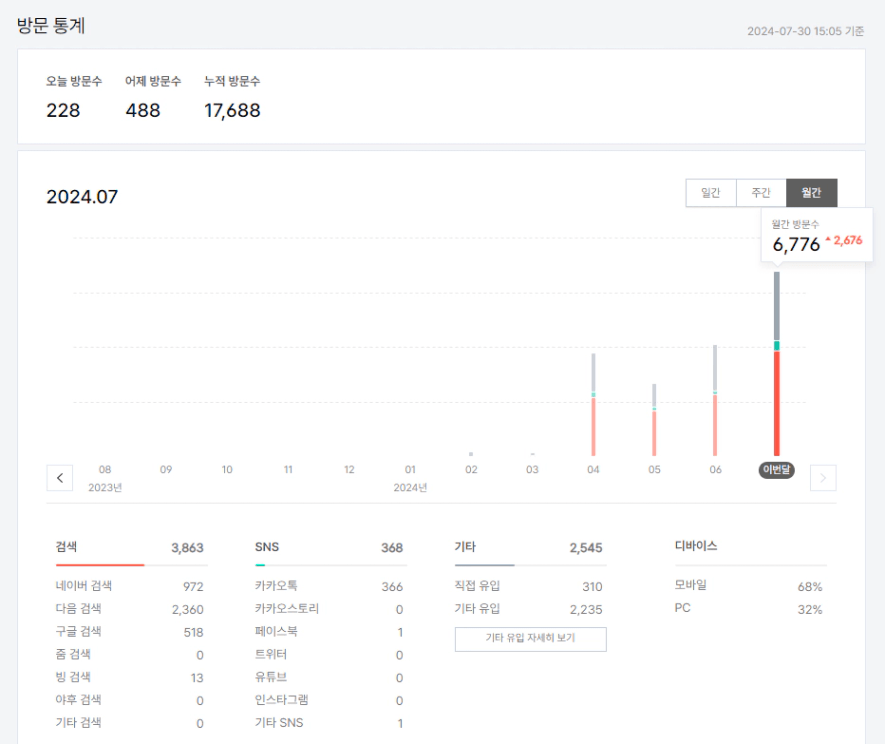Click the 05 month bar in chart
The height and width of the screenshot is (744, 885).
coord(654,420)
